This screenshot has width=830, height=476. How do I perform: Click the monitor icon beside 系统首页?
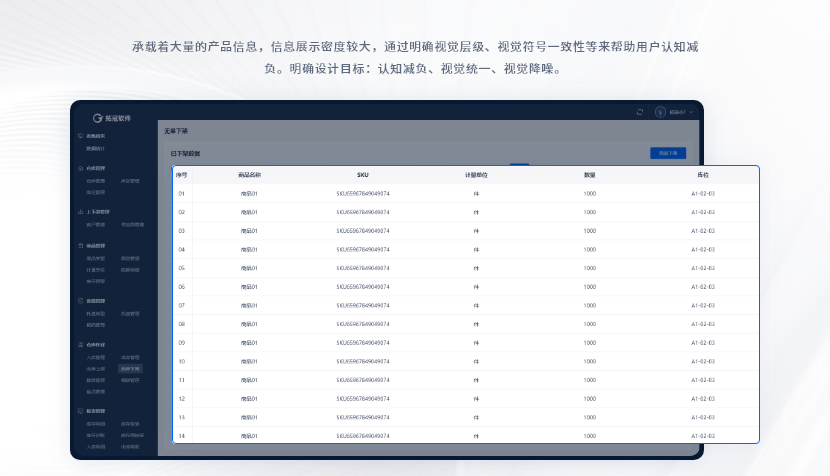click(80, 136)
